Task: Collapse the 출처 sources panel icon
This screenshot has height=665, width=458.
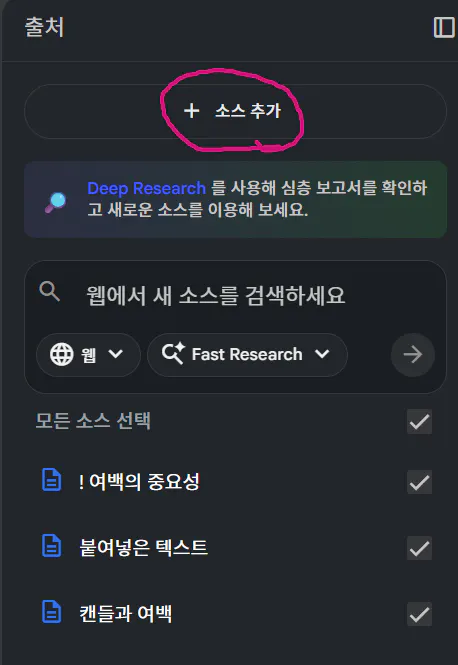Action: coord(444,28)
